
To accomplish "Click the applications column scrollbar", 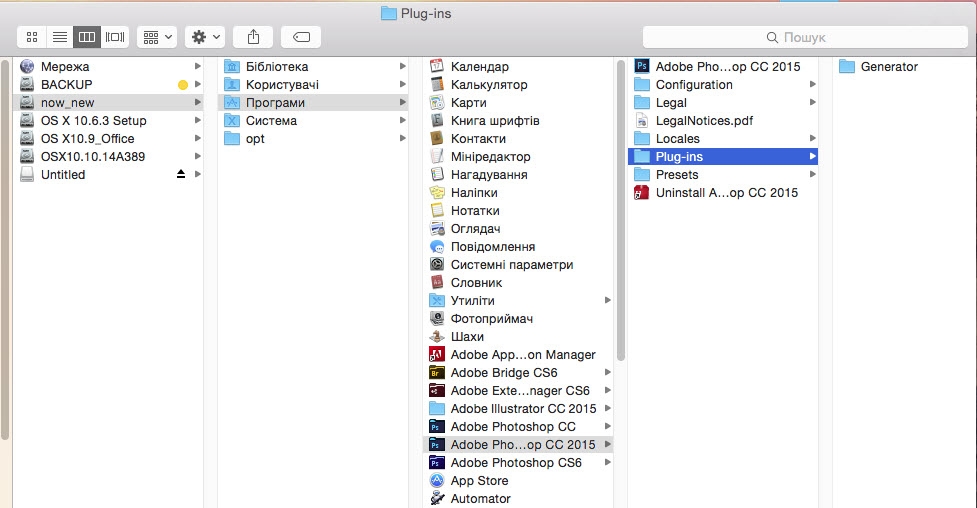I will [x=620, y=211].
